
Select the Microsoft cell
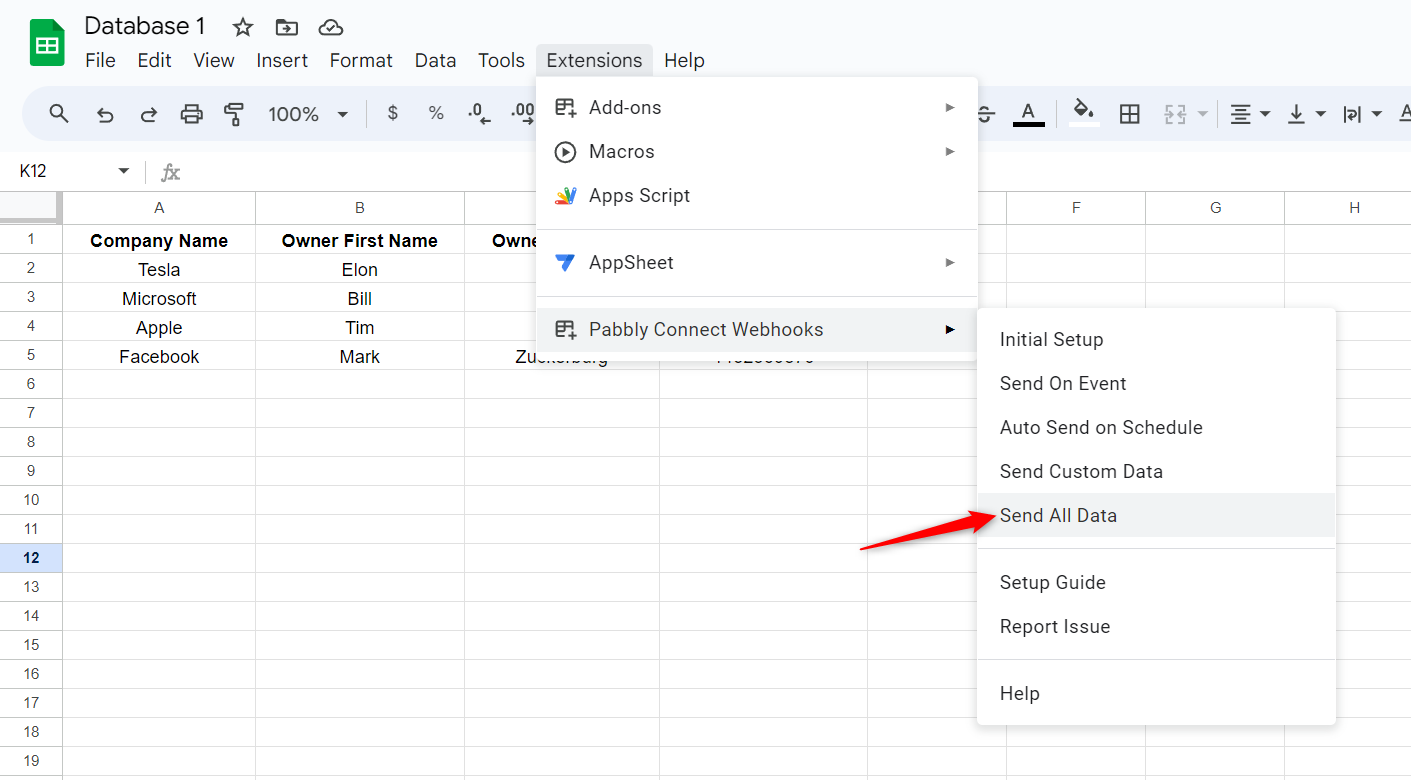click(159, 298)
